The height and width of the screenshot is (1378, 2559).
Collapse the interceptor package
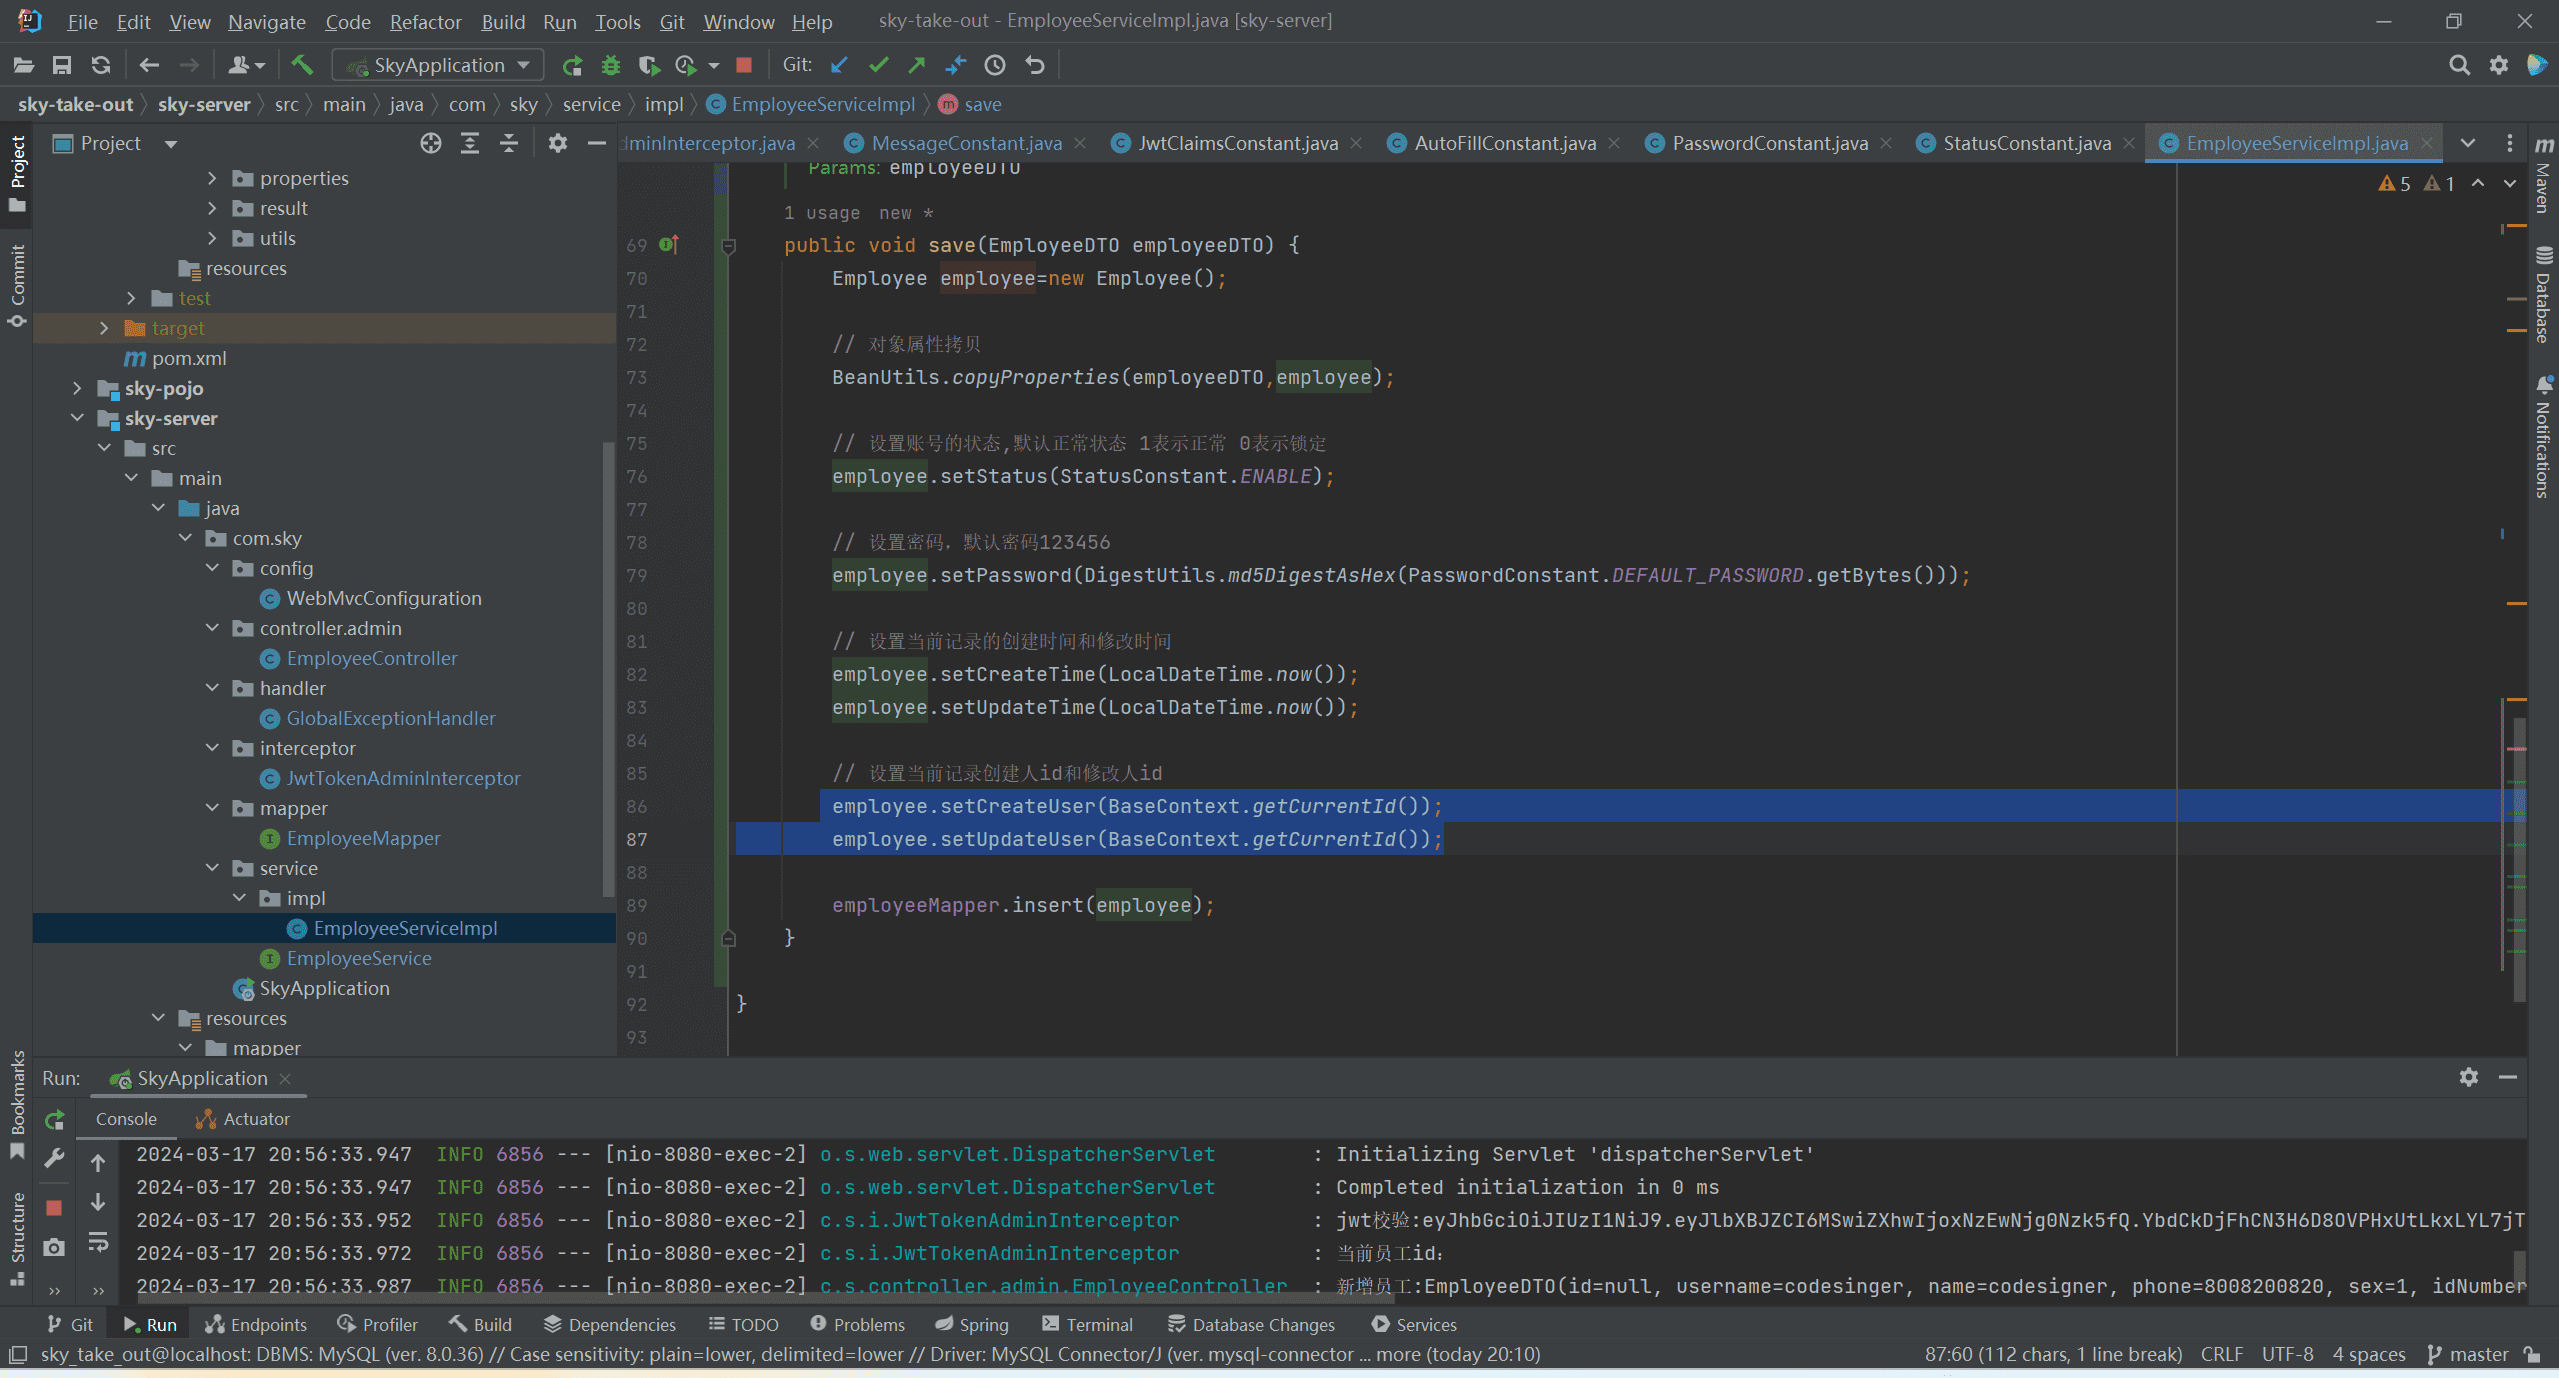tap(212, 748)
